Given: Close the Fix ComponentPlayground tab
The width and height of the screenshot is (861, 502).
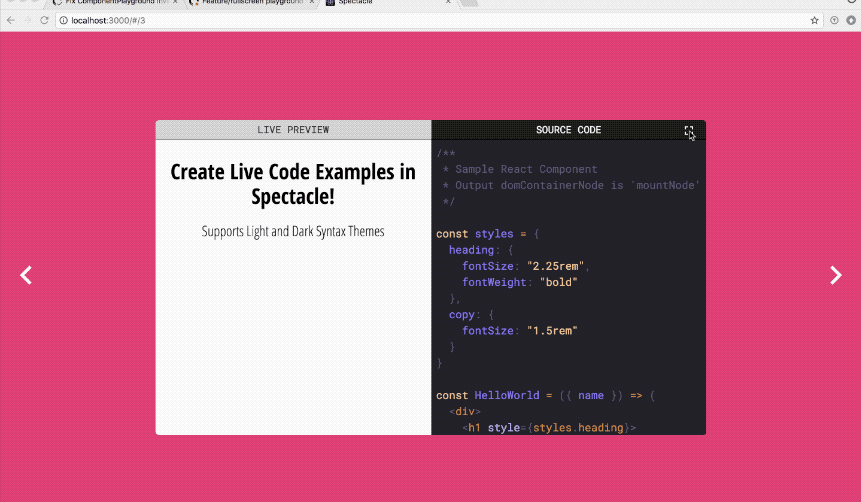Looking at the screenshot, I should [x=175, y=2].
